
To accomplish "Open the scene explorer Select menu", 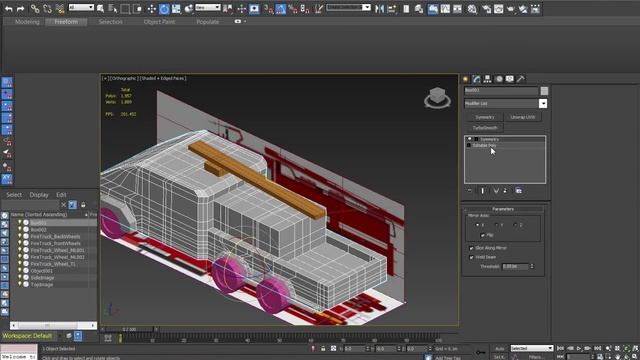I will click(x=14, y=195).
